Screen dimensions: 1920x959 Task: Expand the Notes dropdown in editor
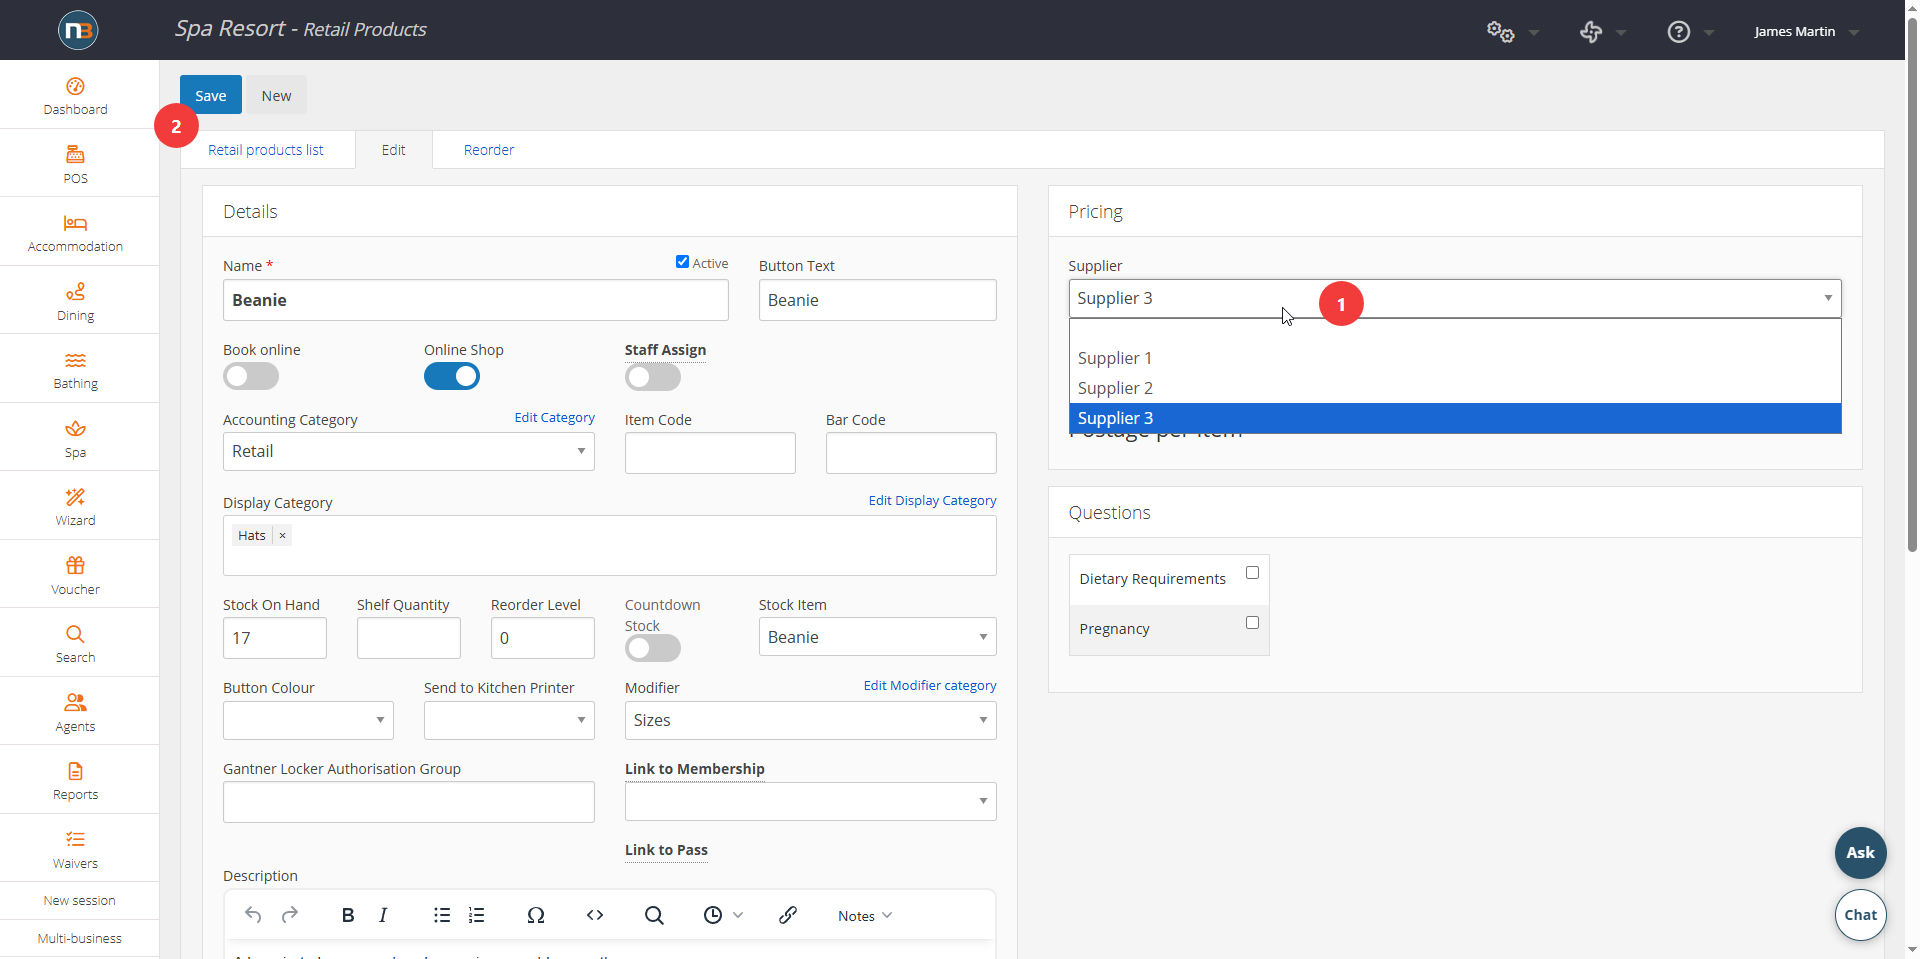point(866,916)
